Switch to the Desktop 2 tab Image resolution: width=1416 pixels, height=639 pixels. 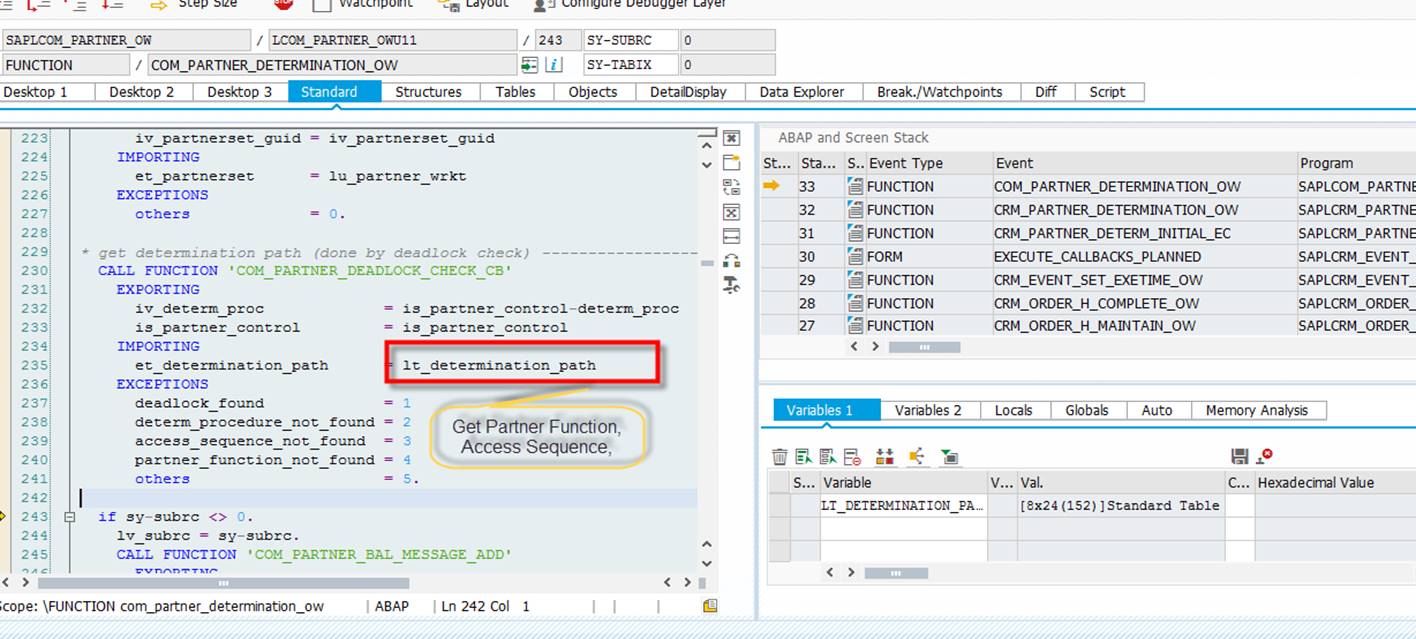[x=142, y=92]
